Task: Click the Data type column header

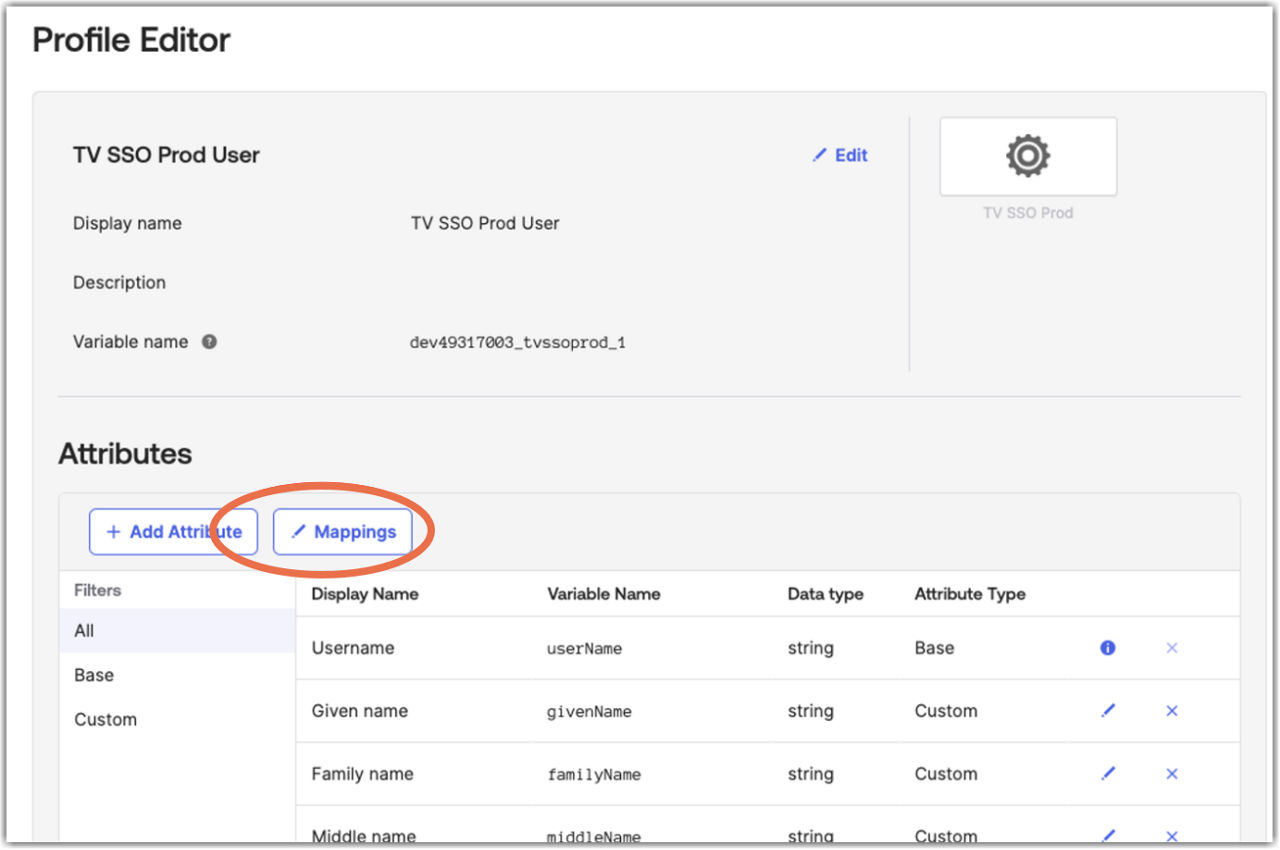Action: click(x=825, y=594)
